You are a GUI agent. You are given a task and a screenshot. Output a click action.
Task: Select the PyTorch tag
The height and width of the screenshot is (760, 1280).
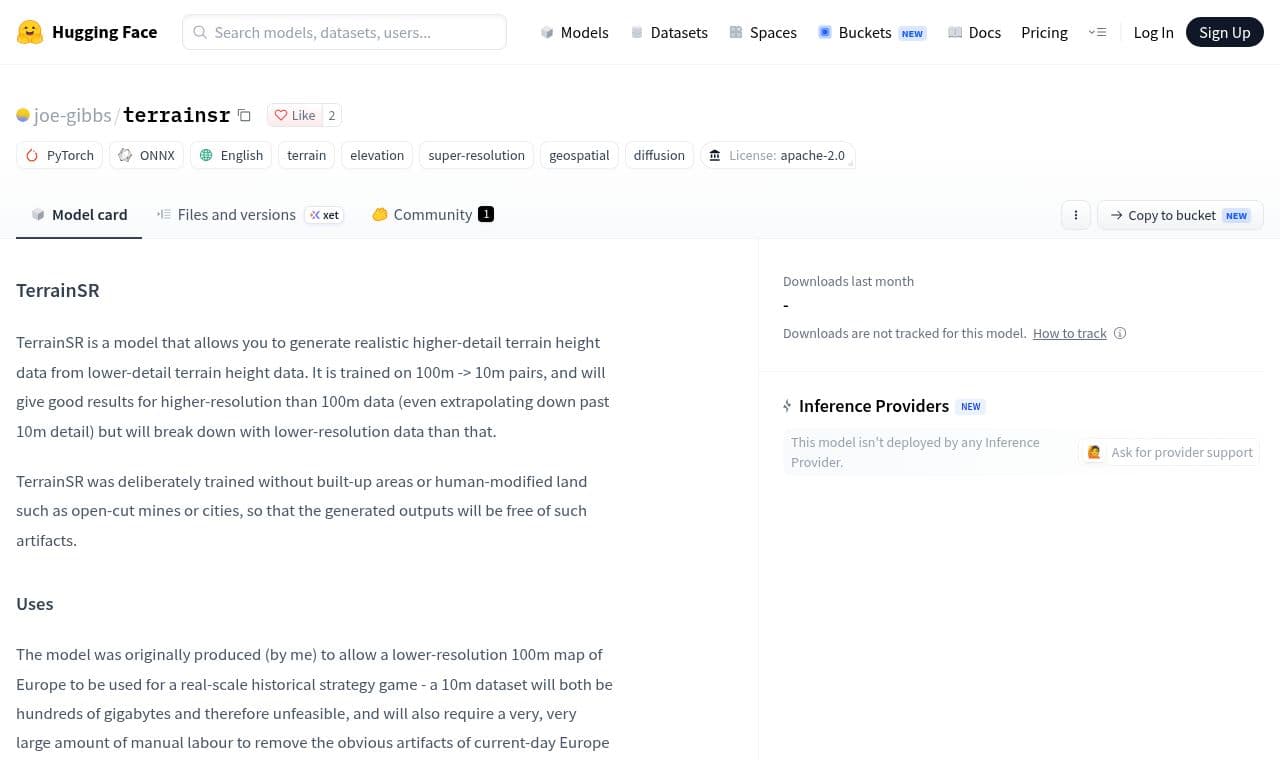tap(60, 155)
